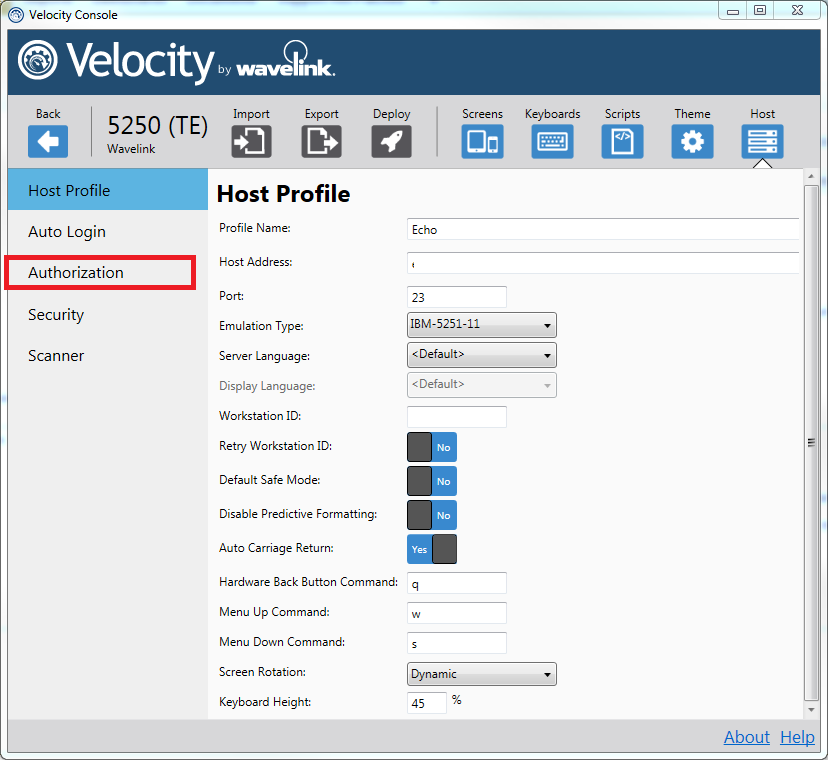
Task: Adjust the Keyboard Height percentage value
Action: click(427, 703)
